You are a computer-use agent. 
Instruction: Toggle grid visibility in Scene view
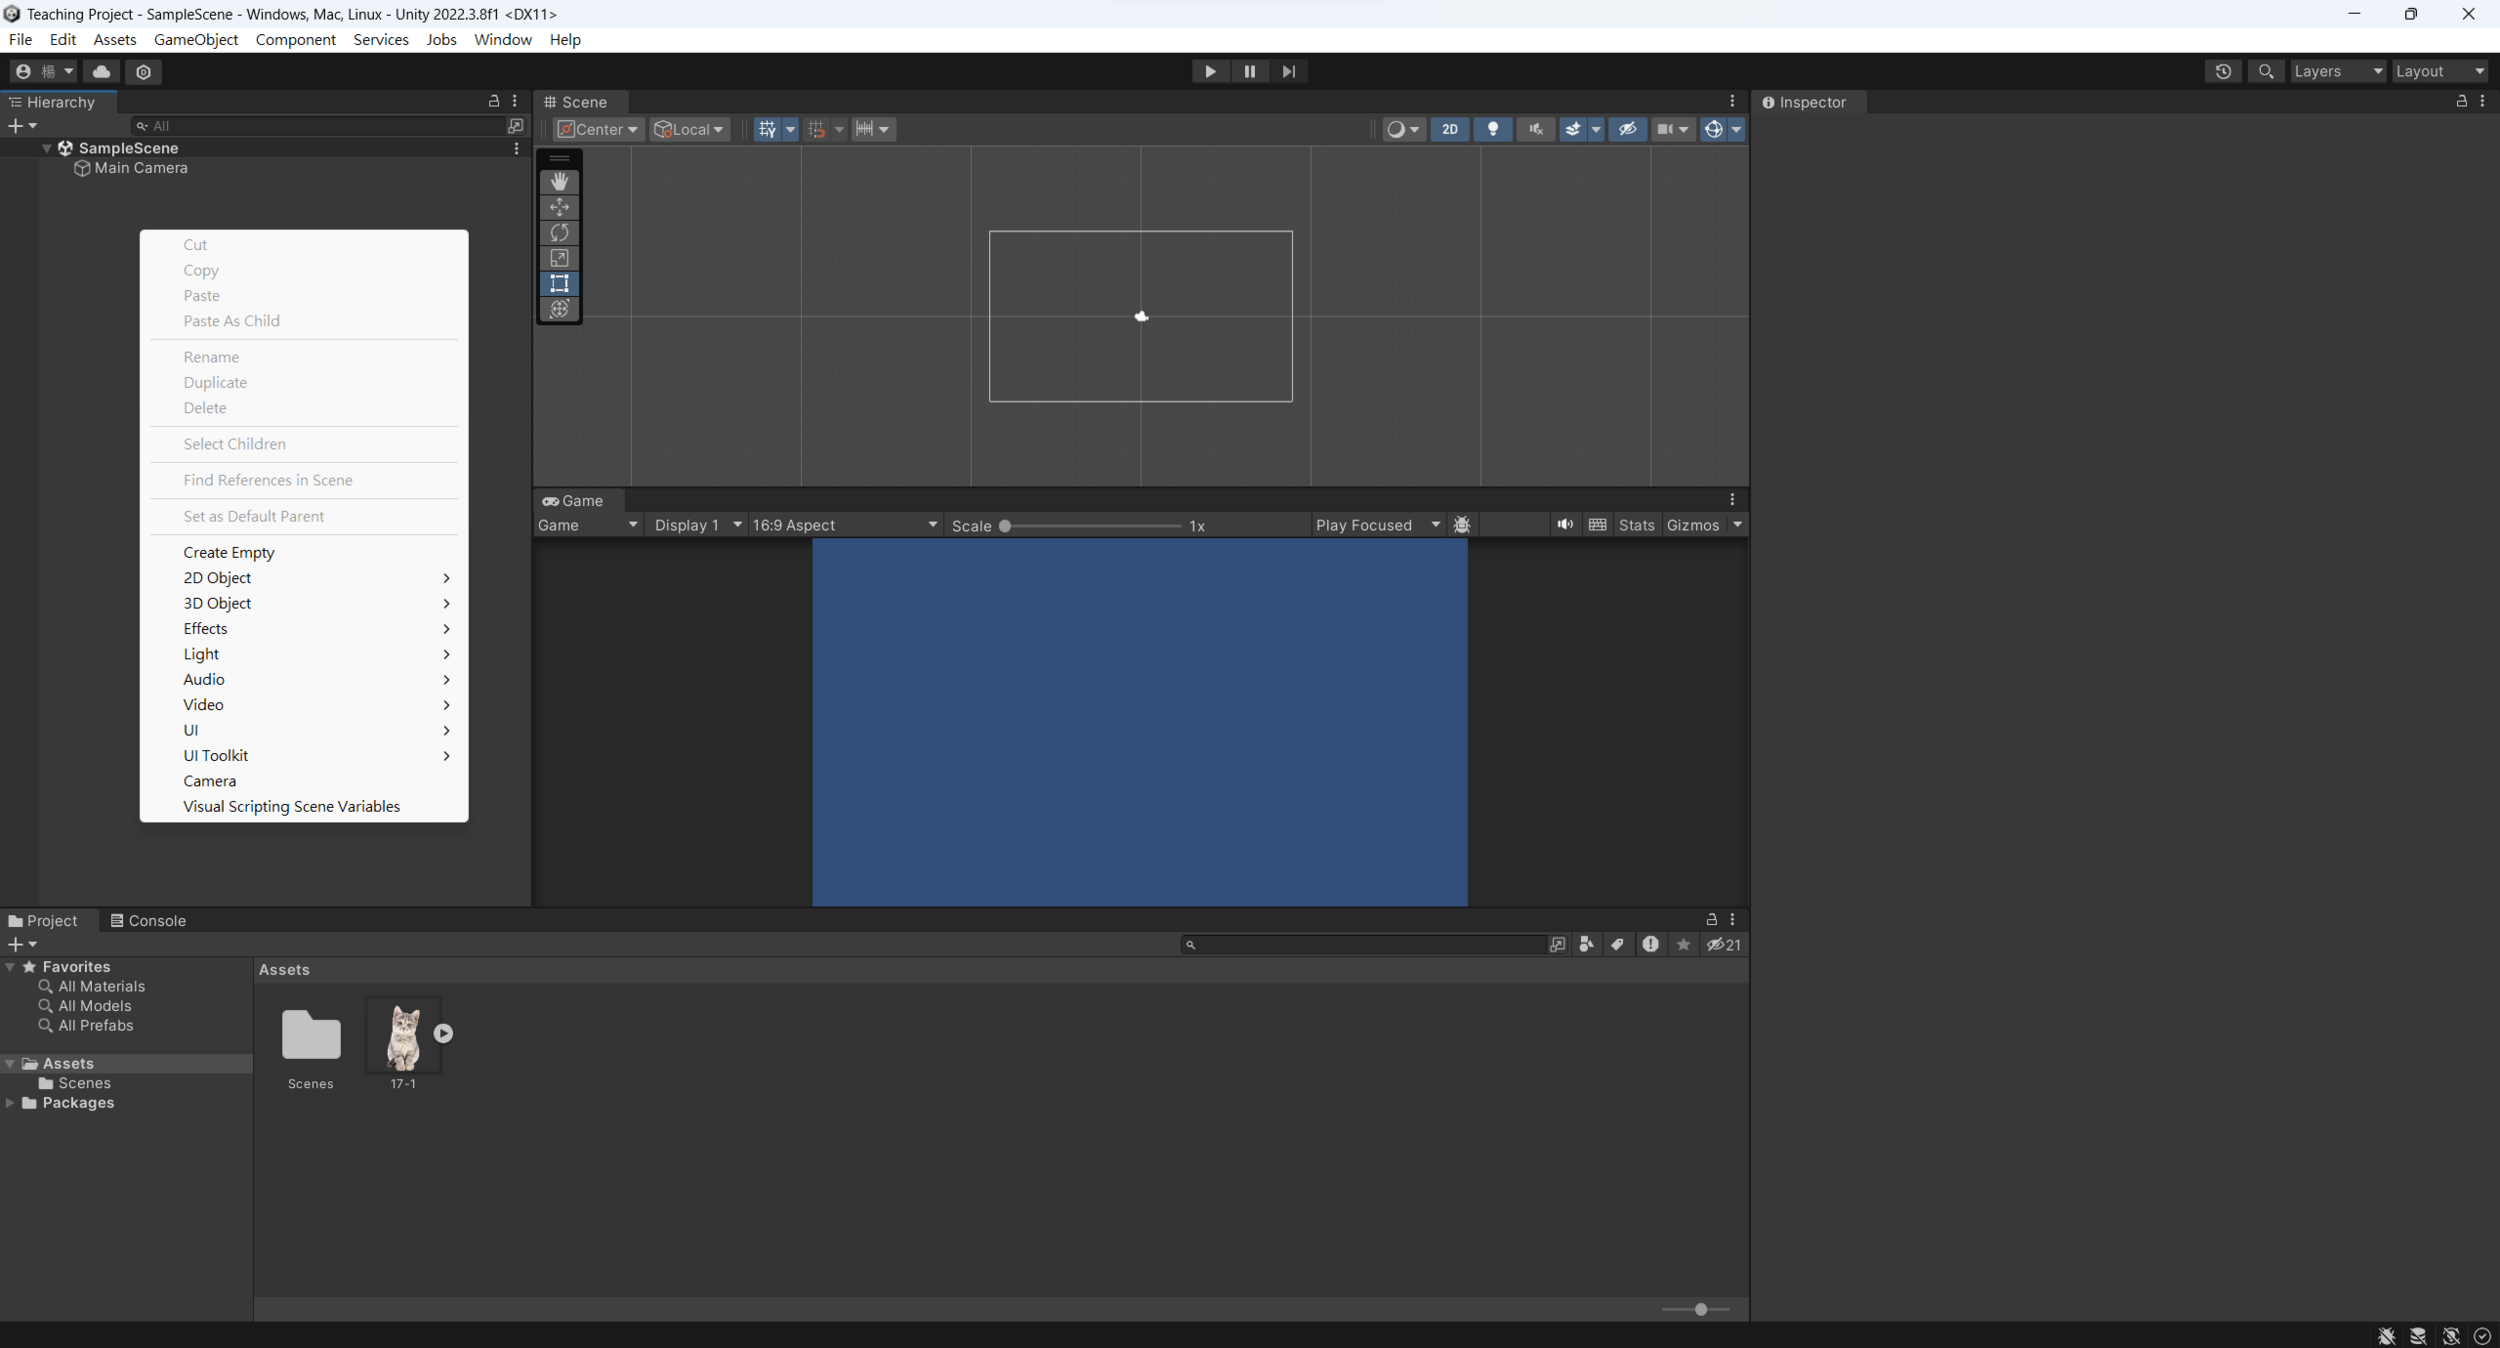[767, 129]
